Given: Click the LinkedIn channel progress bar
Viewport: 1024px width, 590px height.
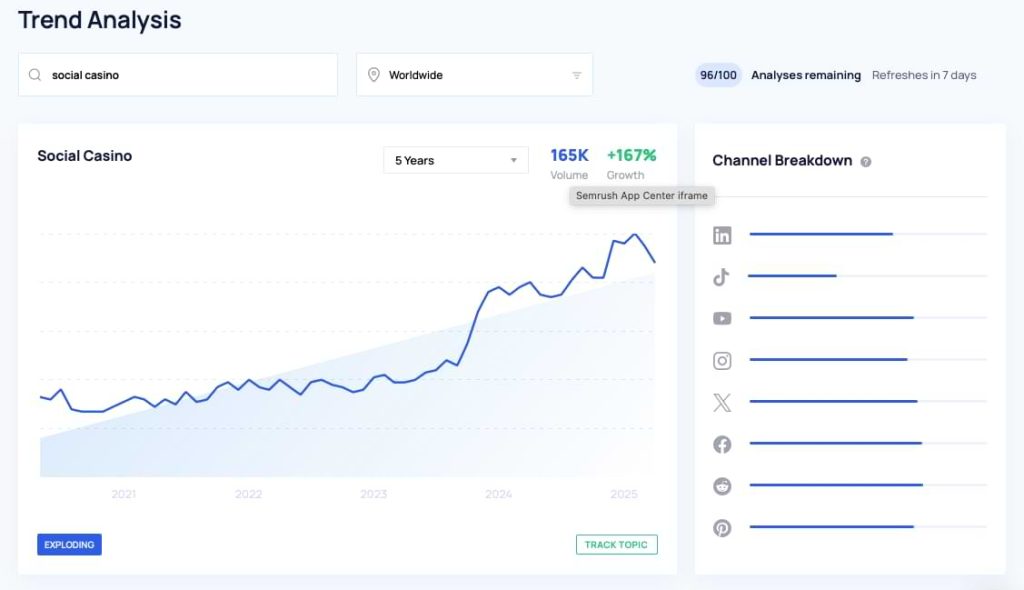Looking at the screenshot, I should tap(821, 234).
